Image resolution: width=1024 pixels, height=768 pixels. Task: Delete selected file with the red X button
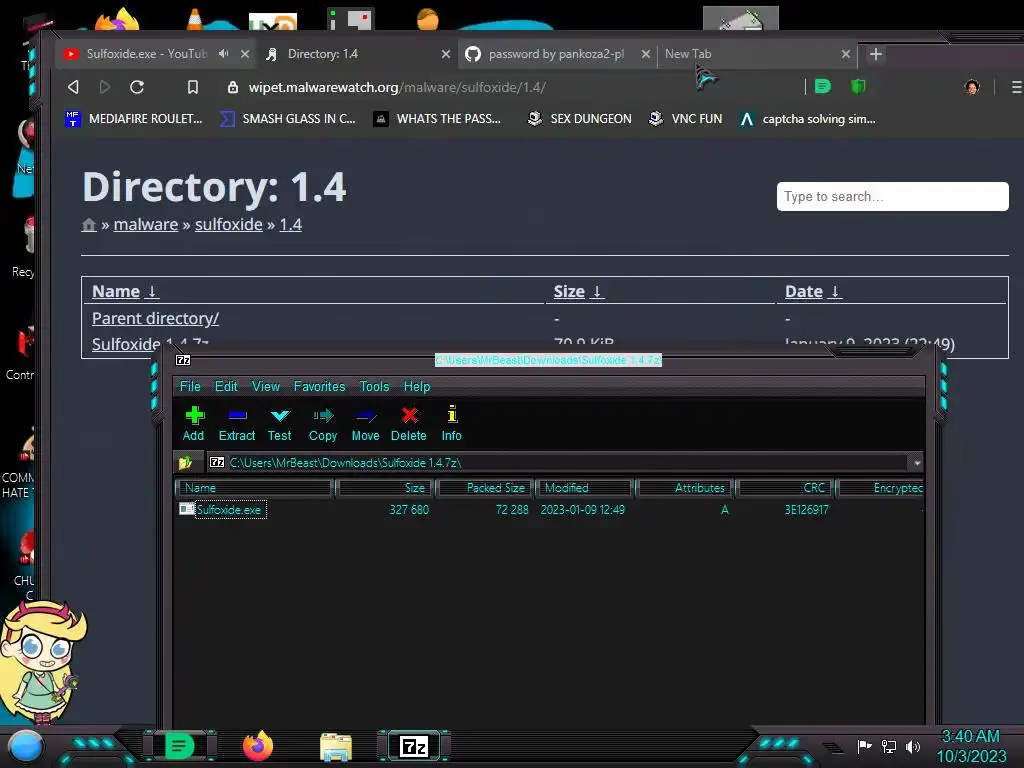tap(409, 423)
